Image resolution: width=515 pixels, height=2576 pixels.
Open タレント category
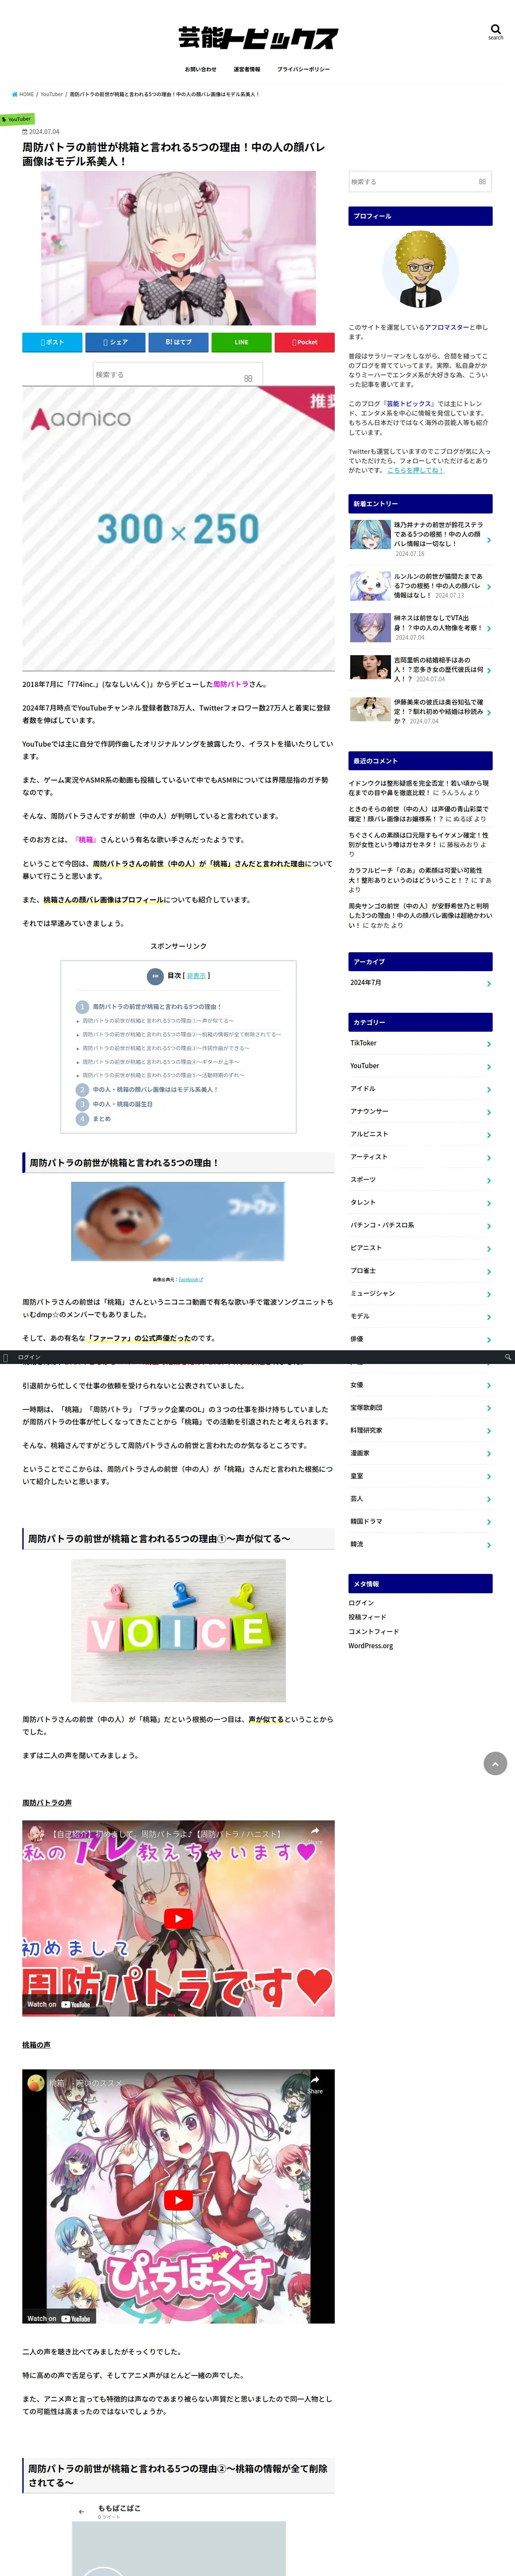coord(420,1202)
